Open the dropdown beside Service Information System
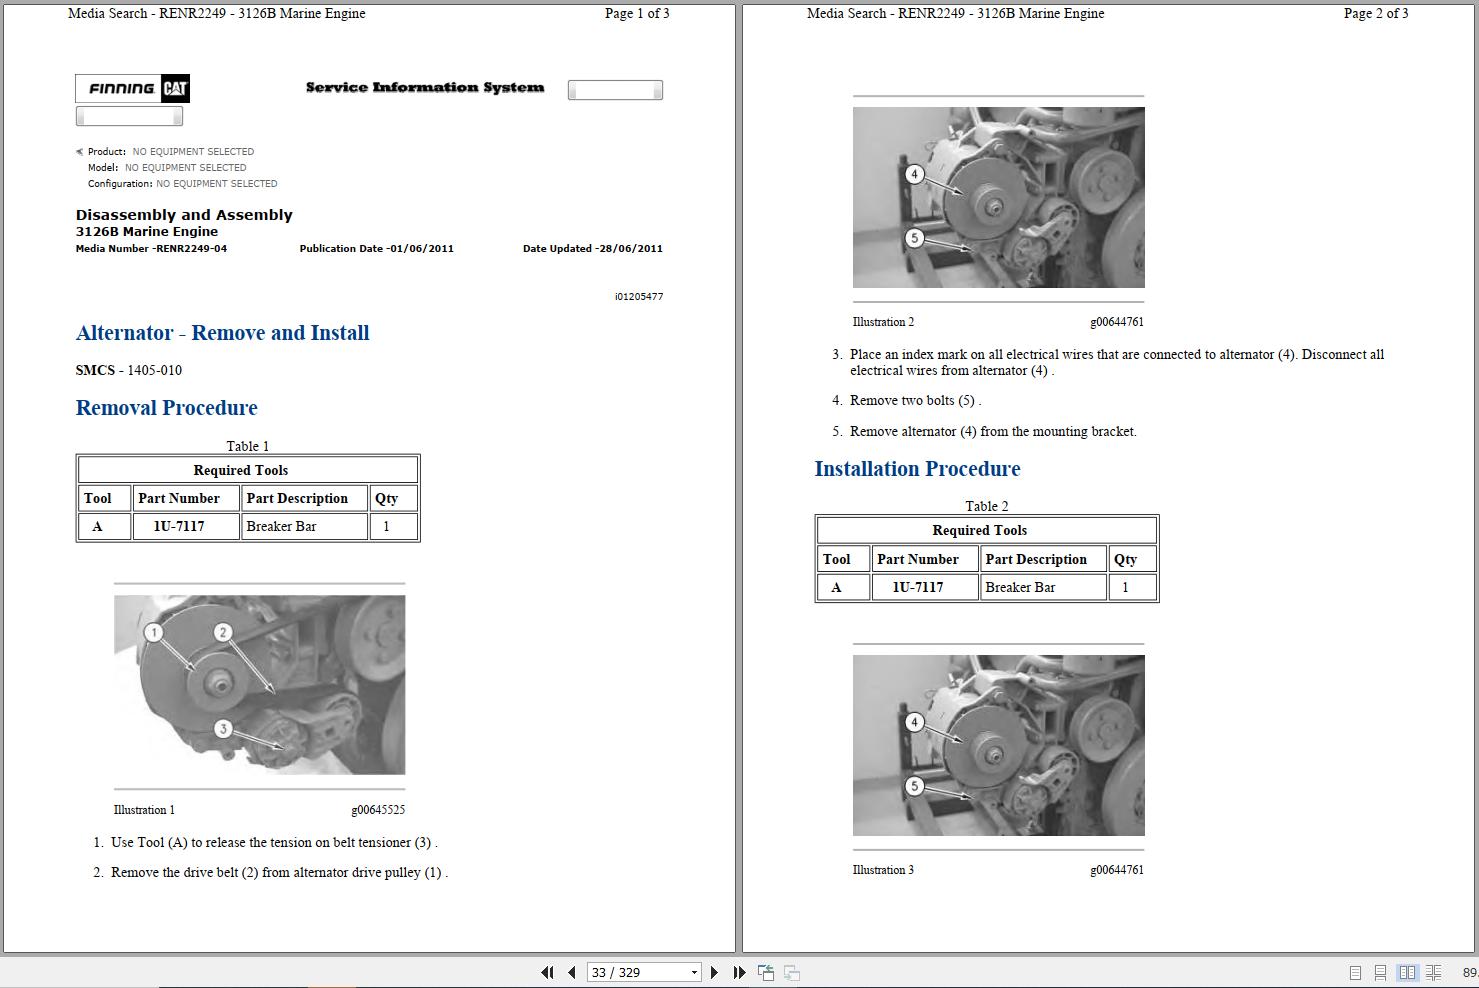This screenshot has width=1479, height=988. (614, 89)
